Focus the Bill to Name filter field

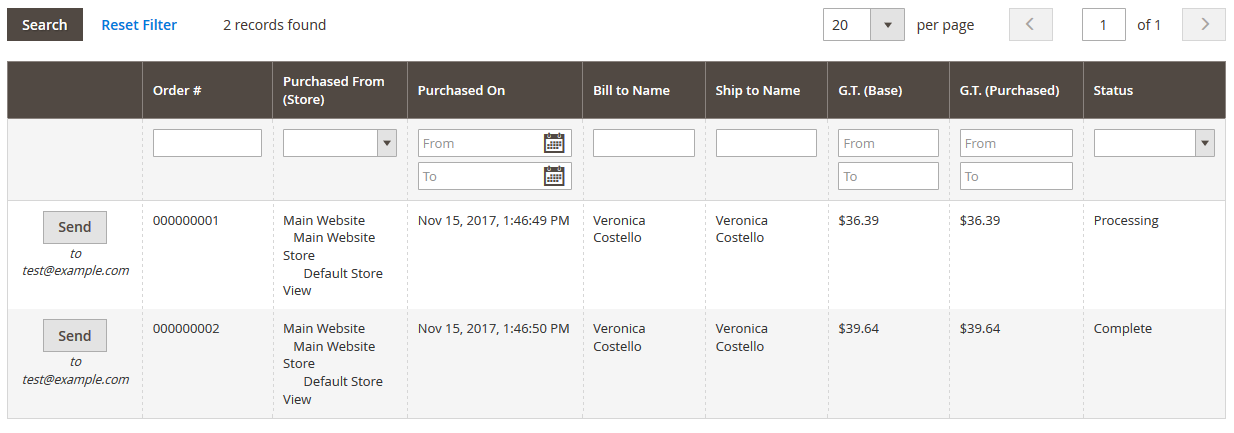[x=643, y=143]
